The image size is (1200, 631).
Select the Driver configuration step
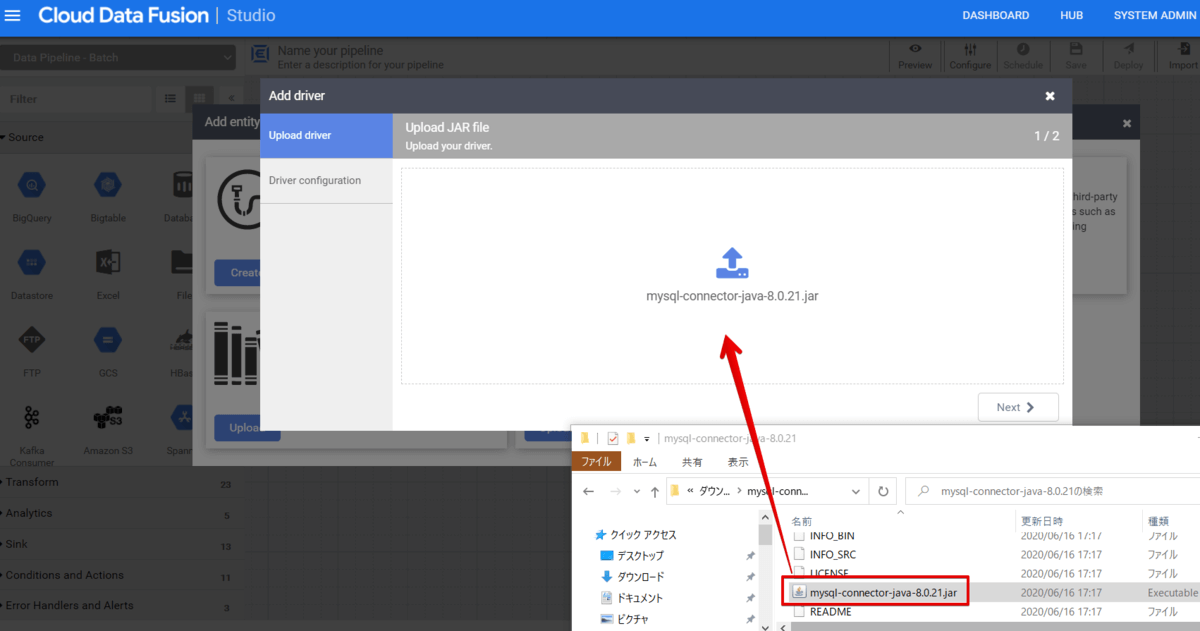(x=326, y=180)
